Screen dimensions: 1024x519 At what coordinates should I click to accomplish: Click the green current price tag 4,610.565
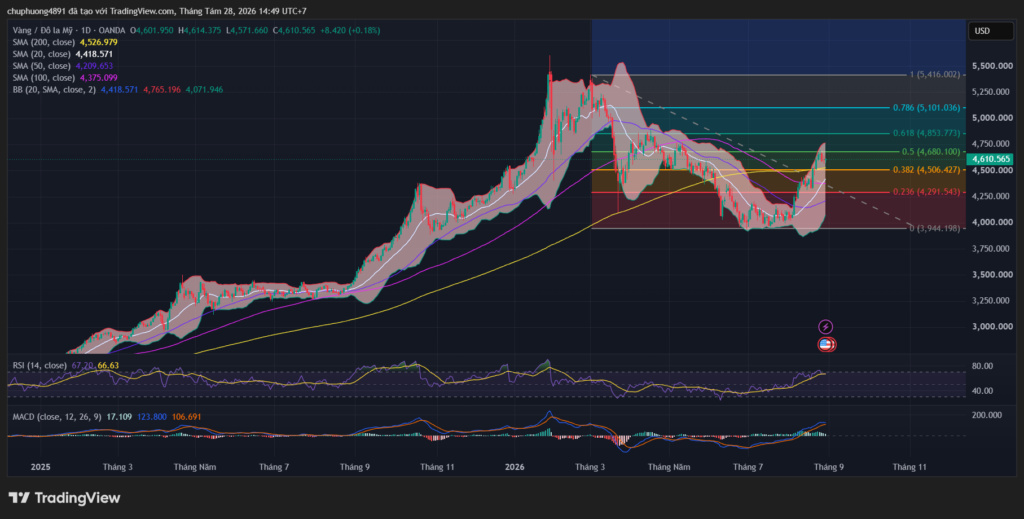991,159
